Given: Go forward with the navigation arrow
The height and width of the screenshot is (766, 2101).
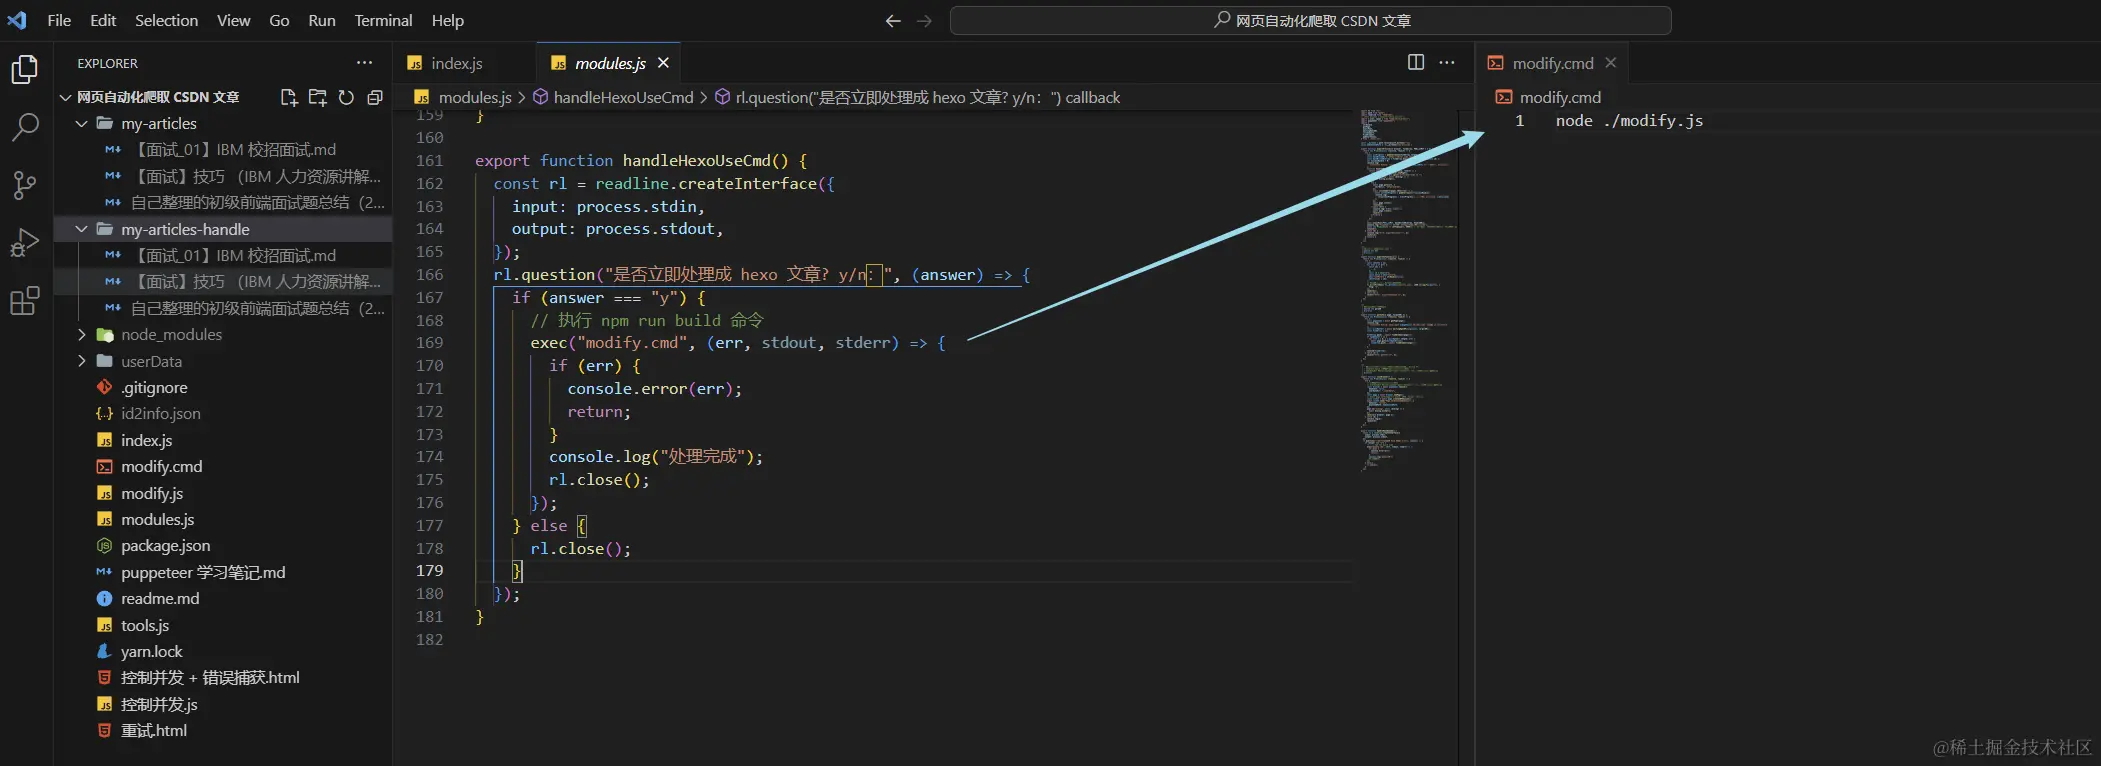Looking at the screenshot, I should pyautogui.click(x=924, y=20).
